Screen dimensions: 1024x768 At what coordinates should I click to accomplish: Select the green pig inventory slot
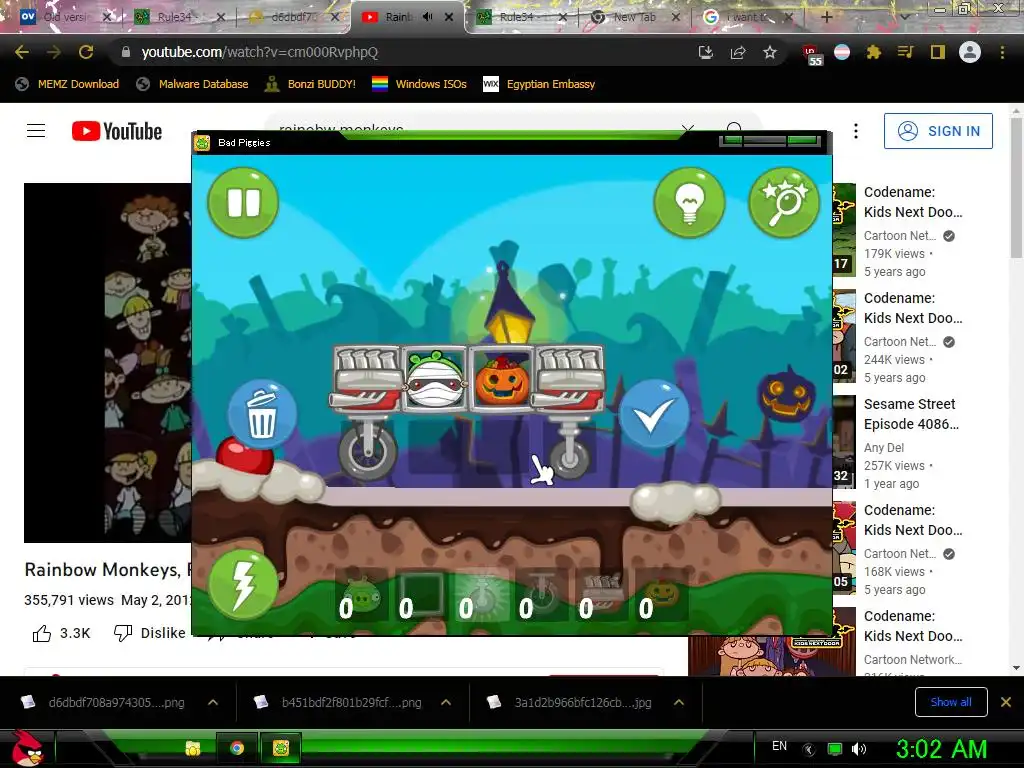[360, 595]
